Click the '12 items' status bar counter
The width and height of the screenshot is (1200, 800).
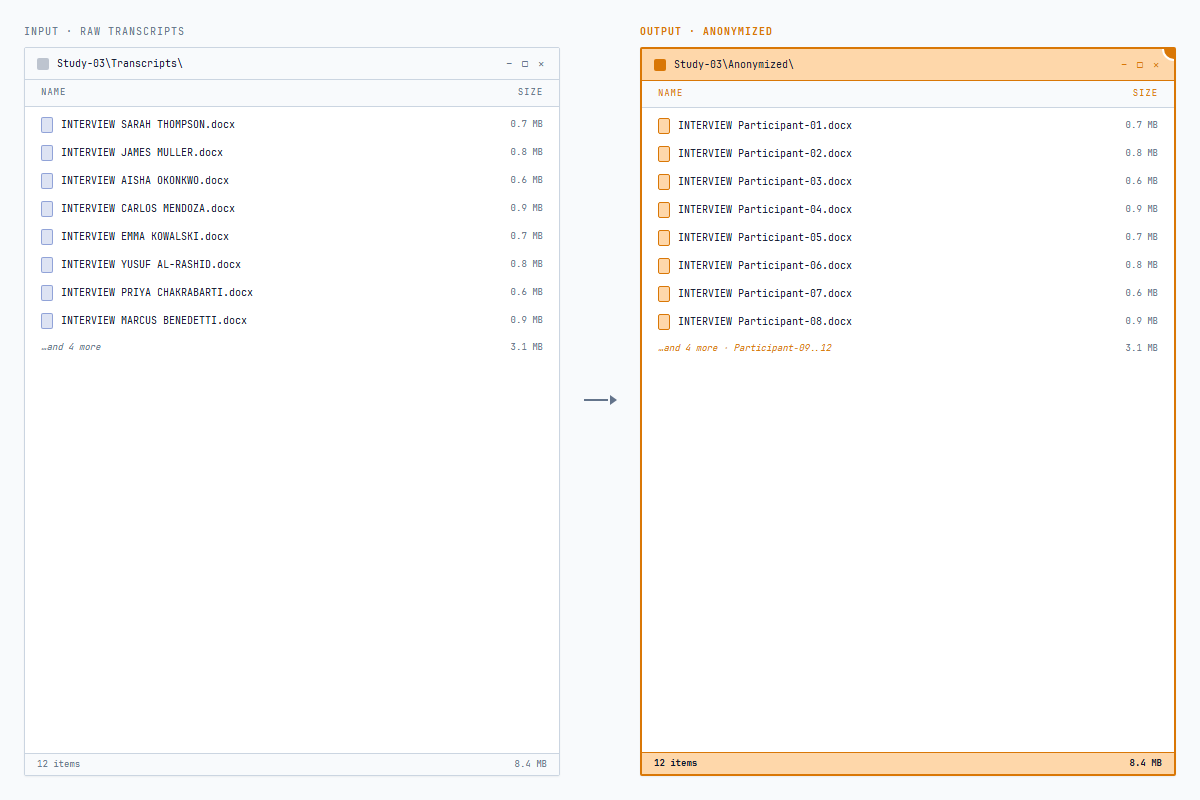(x=57, y=763)
